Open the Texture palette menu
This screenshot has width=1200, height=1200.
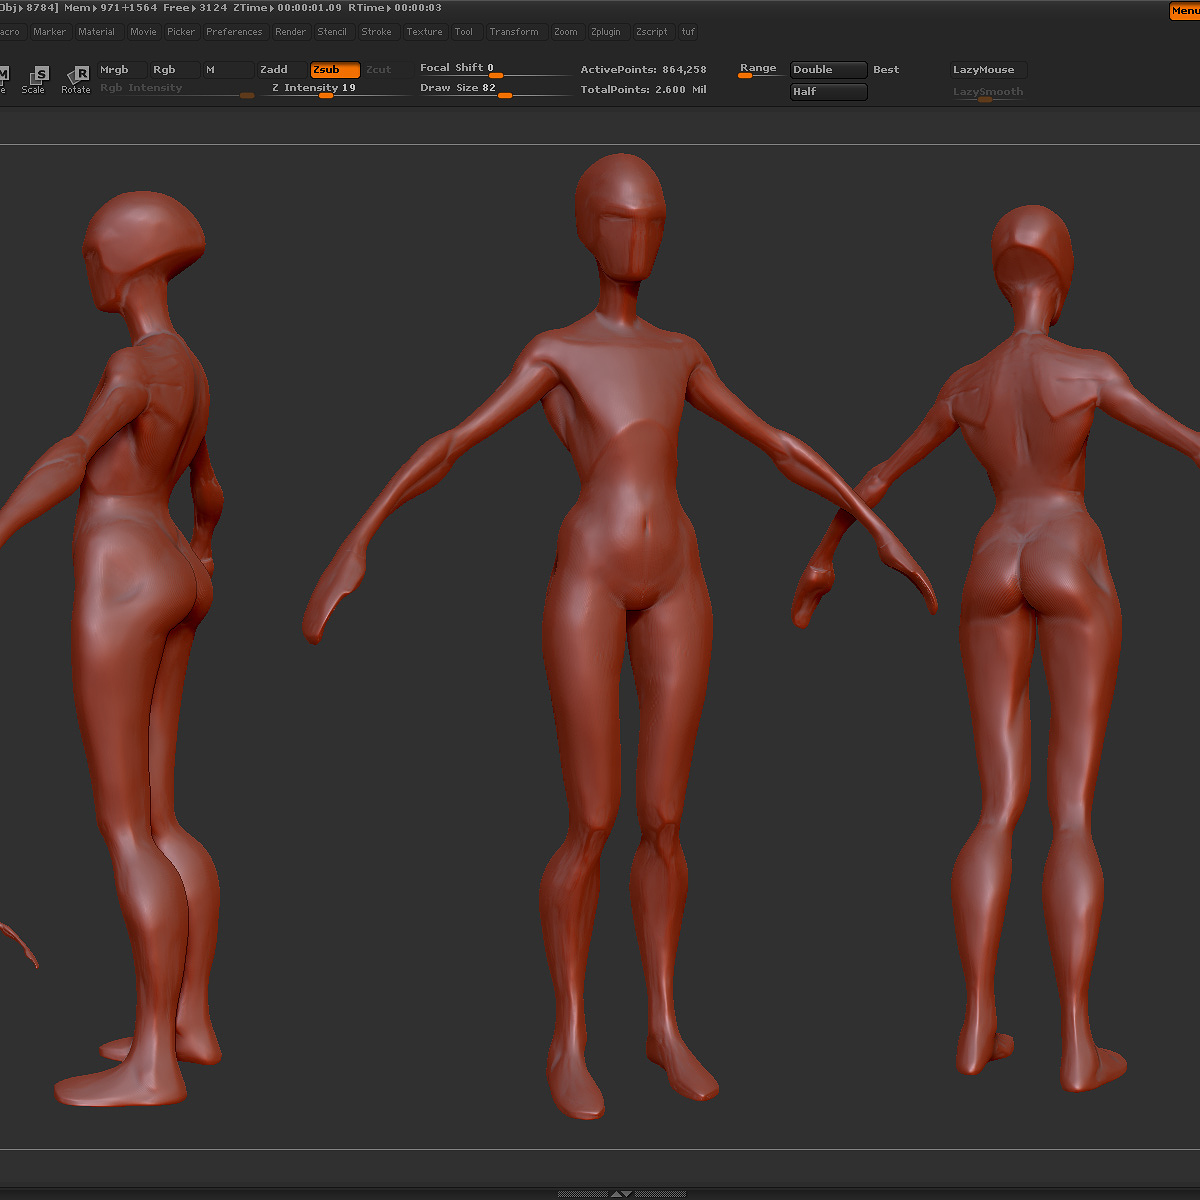424,32
